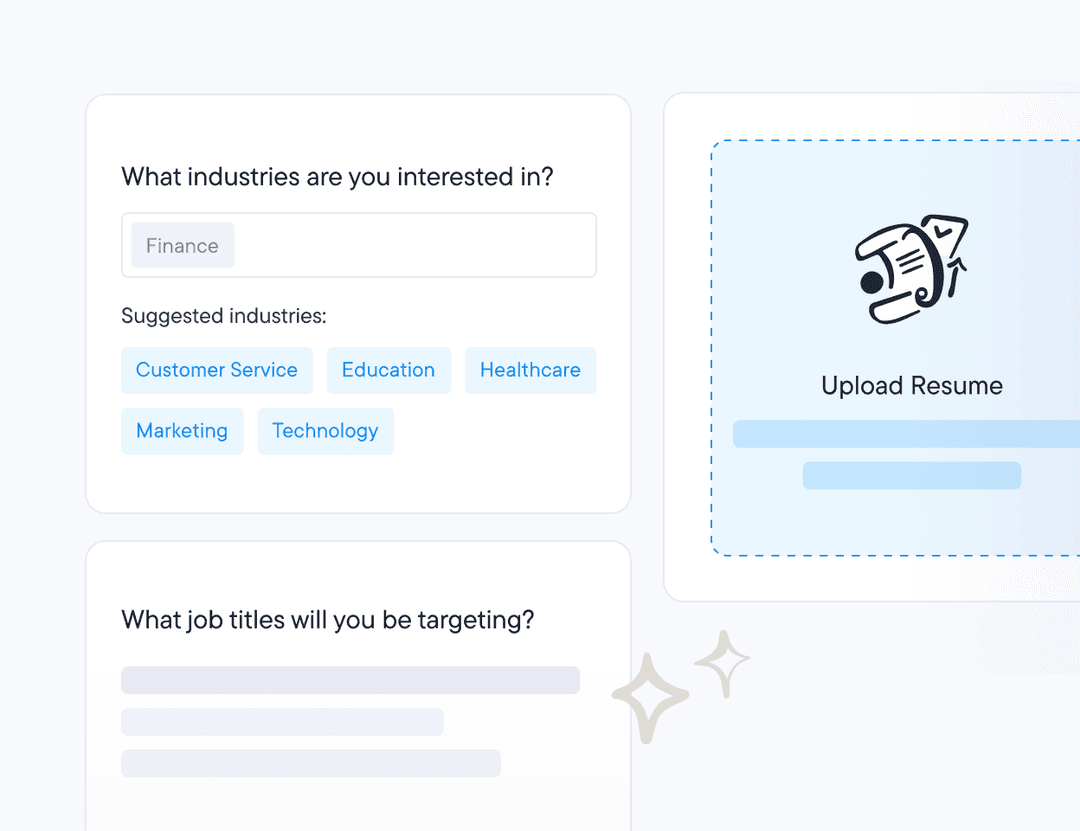Click the small sparkle star icon
Image resolution: width=1080 pixels, height=831 pixels.
tap(722, 662)
